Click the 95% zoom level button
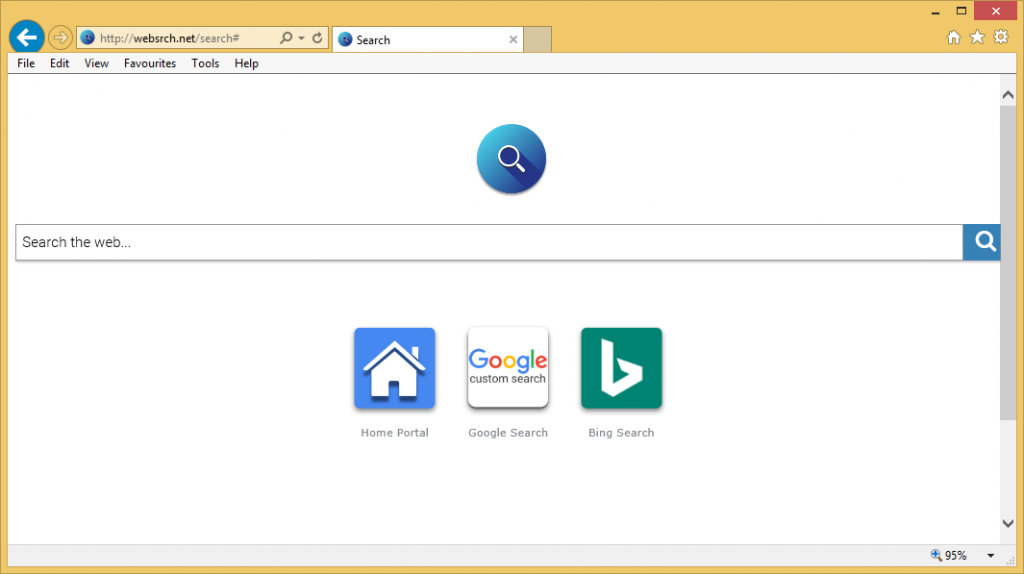The height and width of the screenshot is (574, 1024). point(949,556)
